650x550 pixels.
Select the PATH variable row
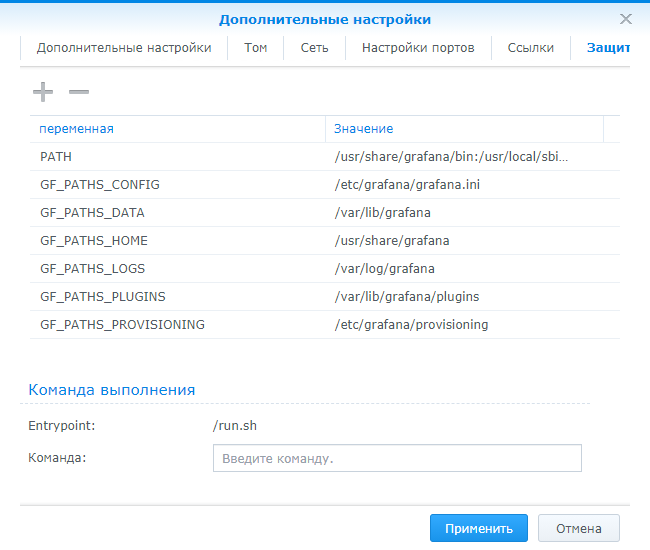click(56, 157)
